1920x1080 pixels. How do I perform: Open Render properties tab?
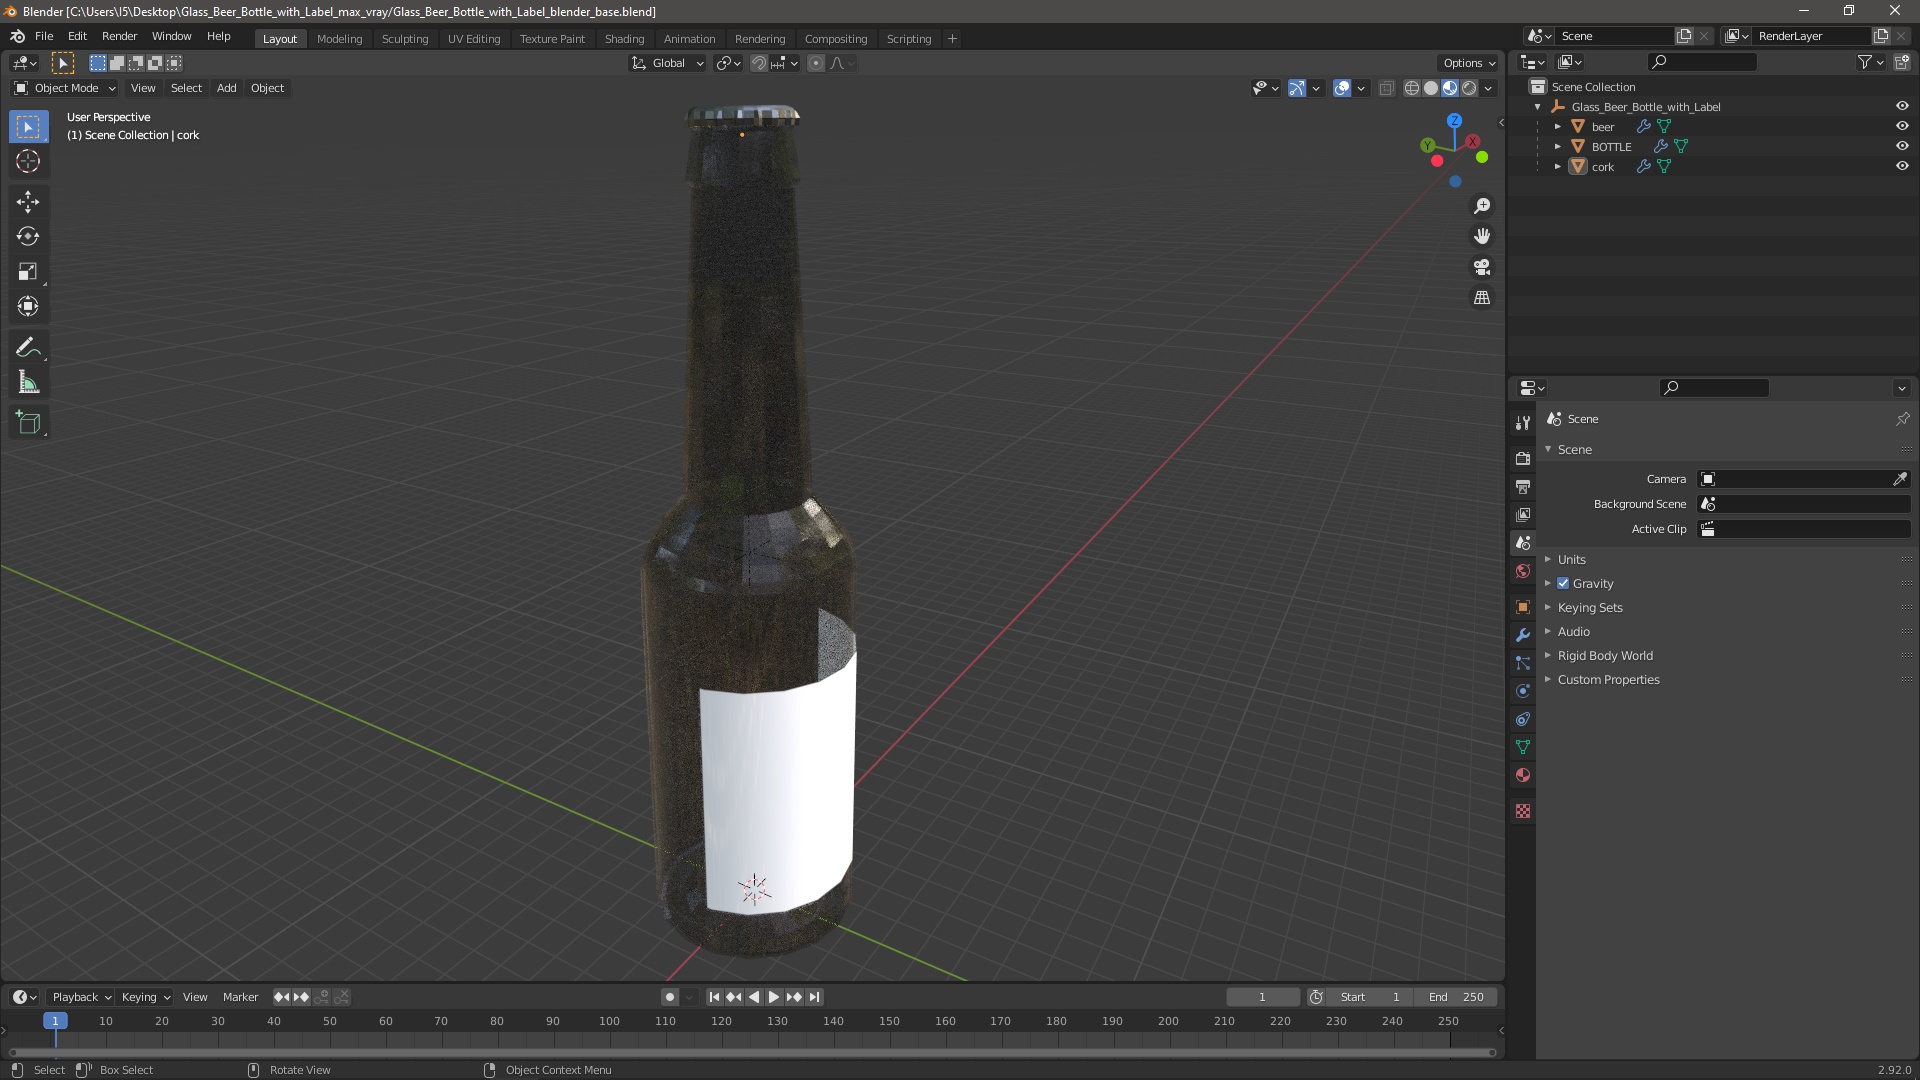[x=1523, y=458]
